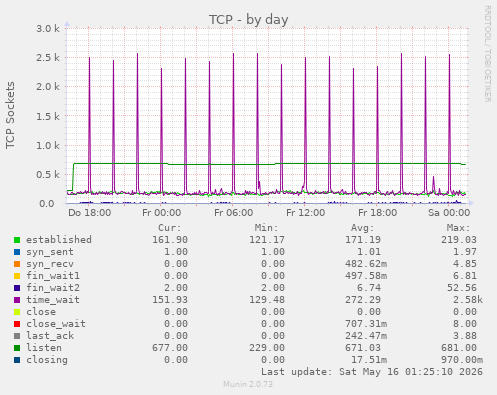The height and width of the screenshot is (395, 497).
Task: Click the fin_wait1 yellow legend swatch
Action: click(17, 276)
